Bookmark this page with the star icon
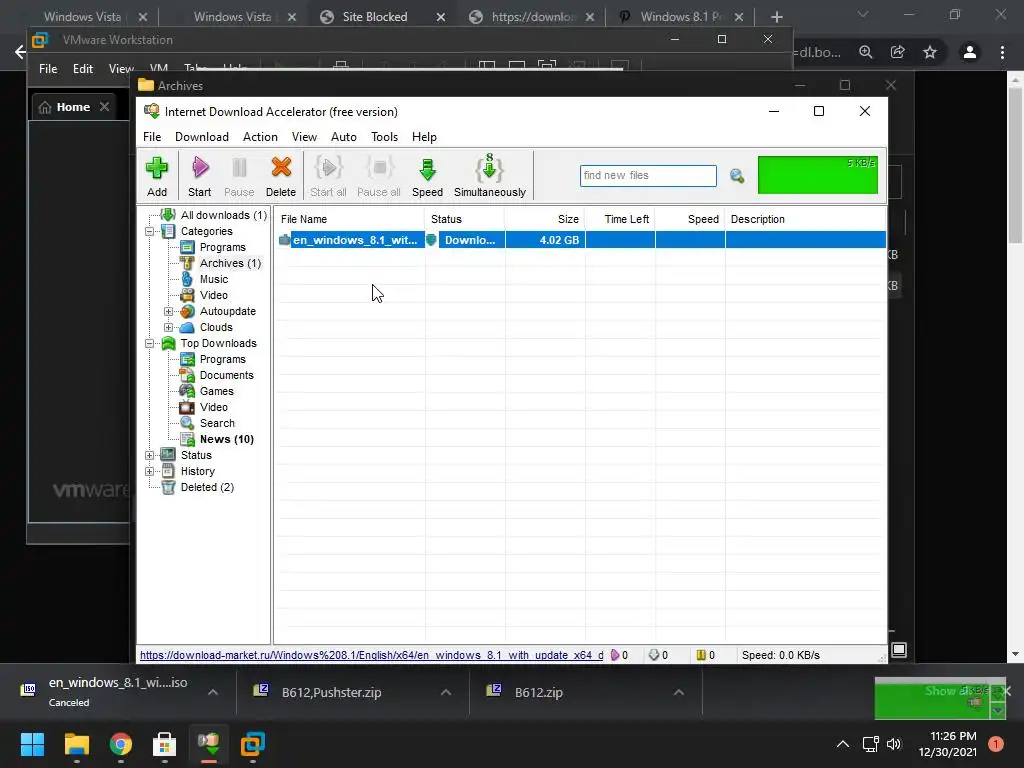Viewport: 1024px width, 768px height. (930, 52)
